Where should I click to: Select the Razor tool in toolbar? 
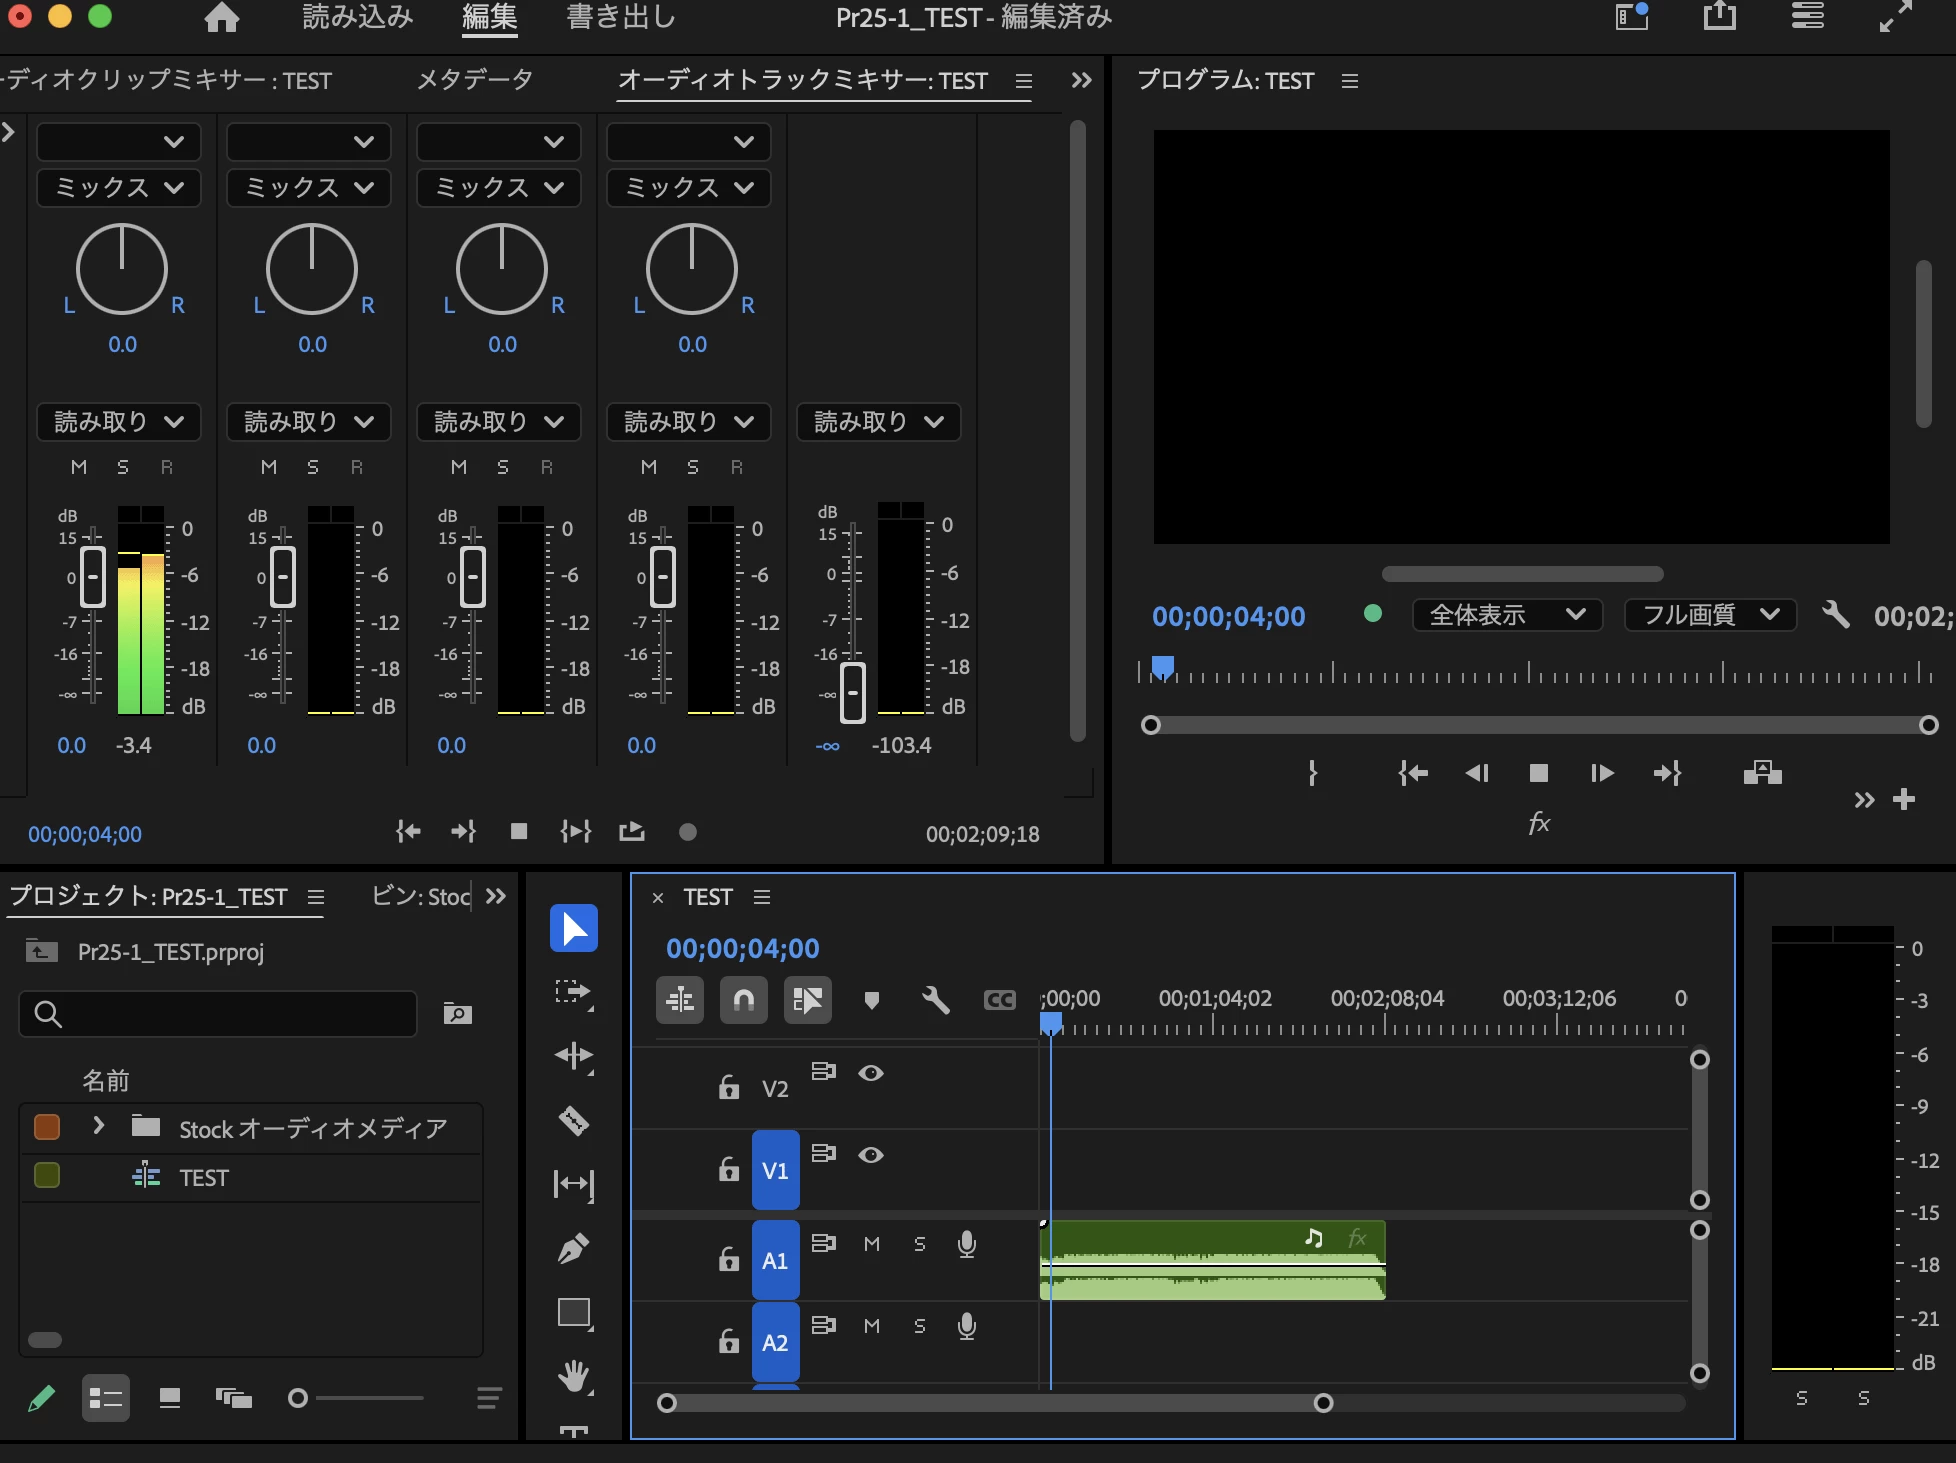tap(573, 1120)
